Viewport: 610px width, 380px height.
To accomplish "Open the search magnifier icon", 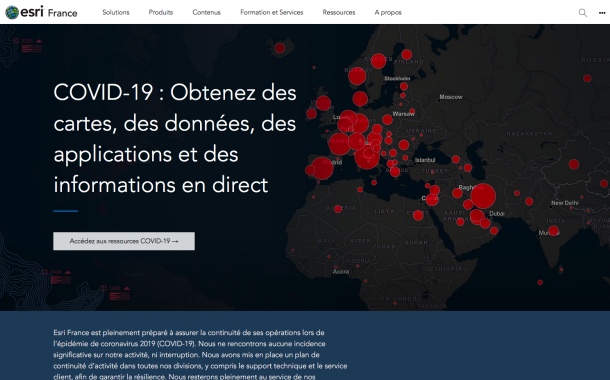I will point(582,13).
